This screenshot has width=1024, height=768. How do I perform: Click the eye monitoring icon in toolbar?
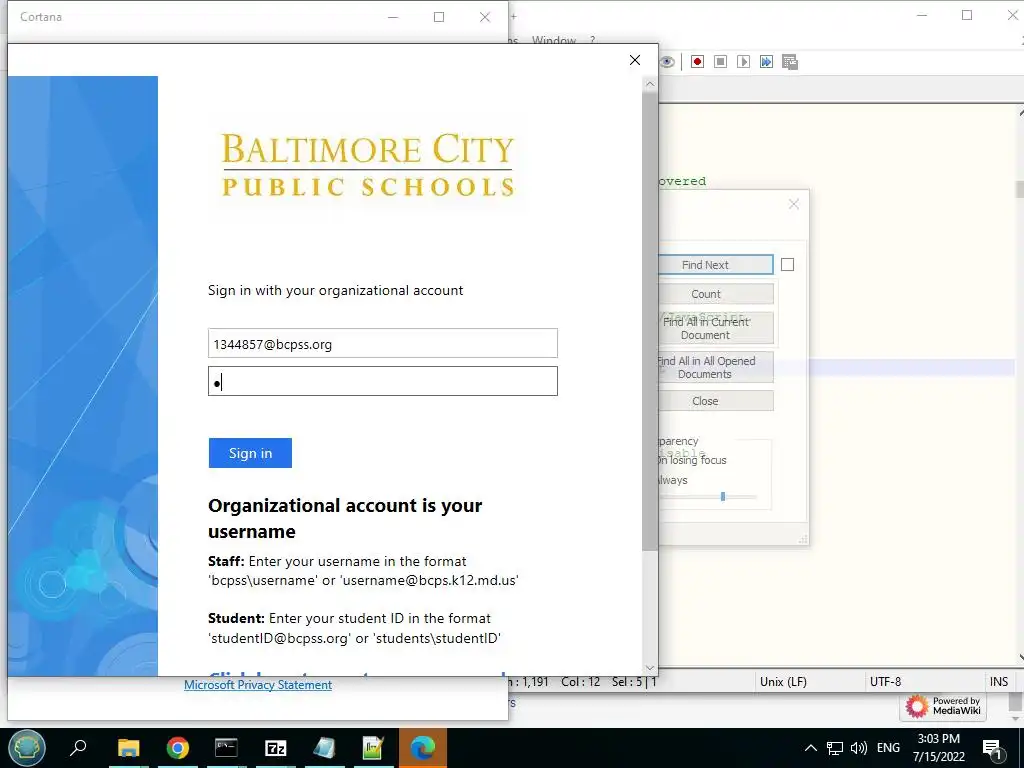667,61
